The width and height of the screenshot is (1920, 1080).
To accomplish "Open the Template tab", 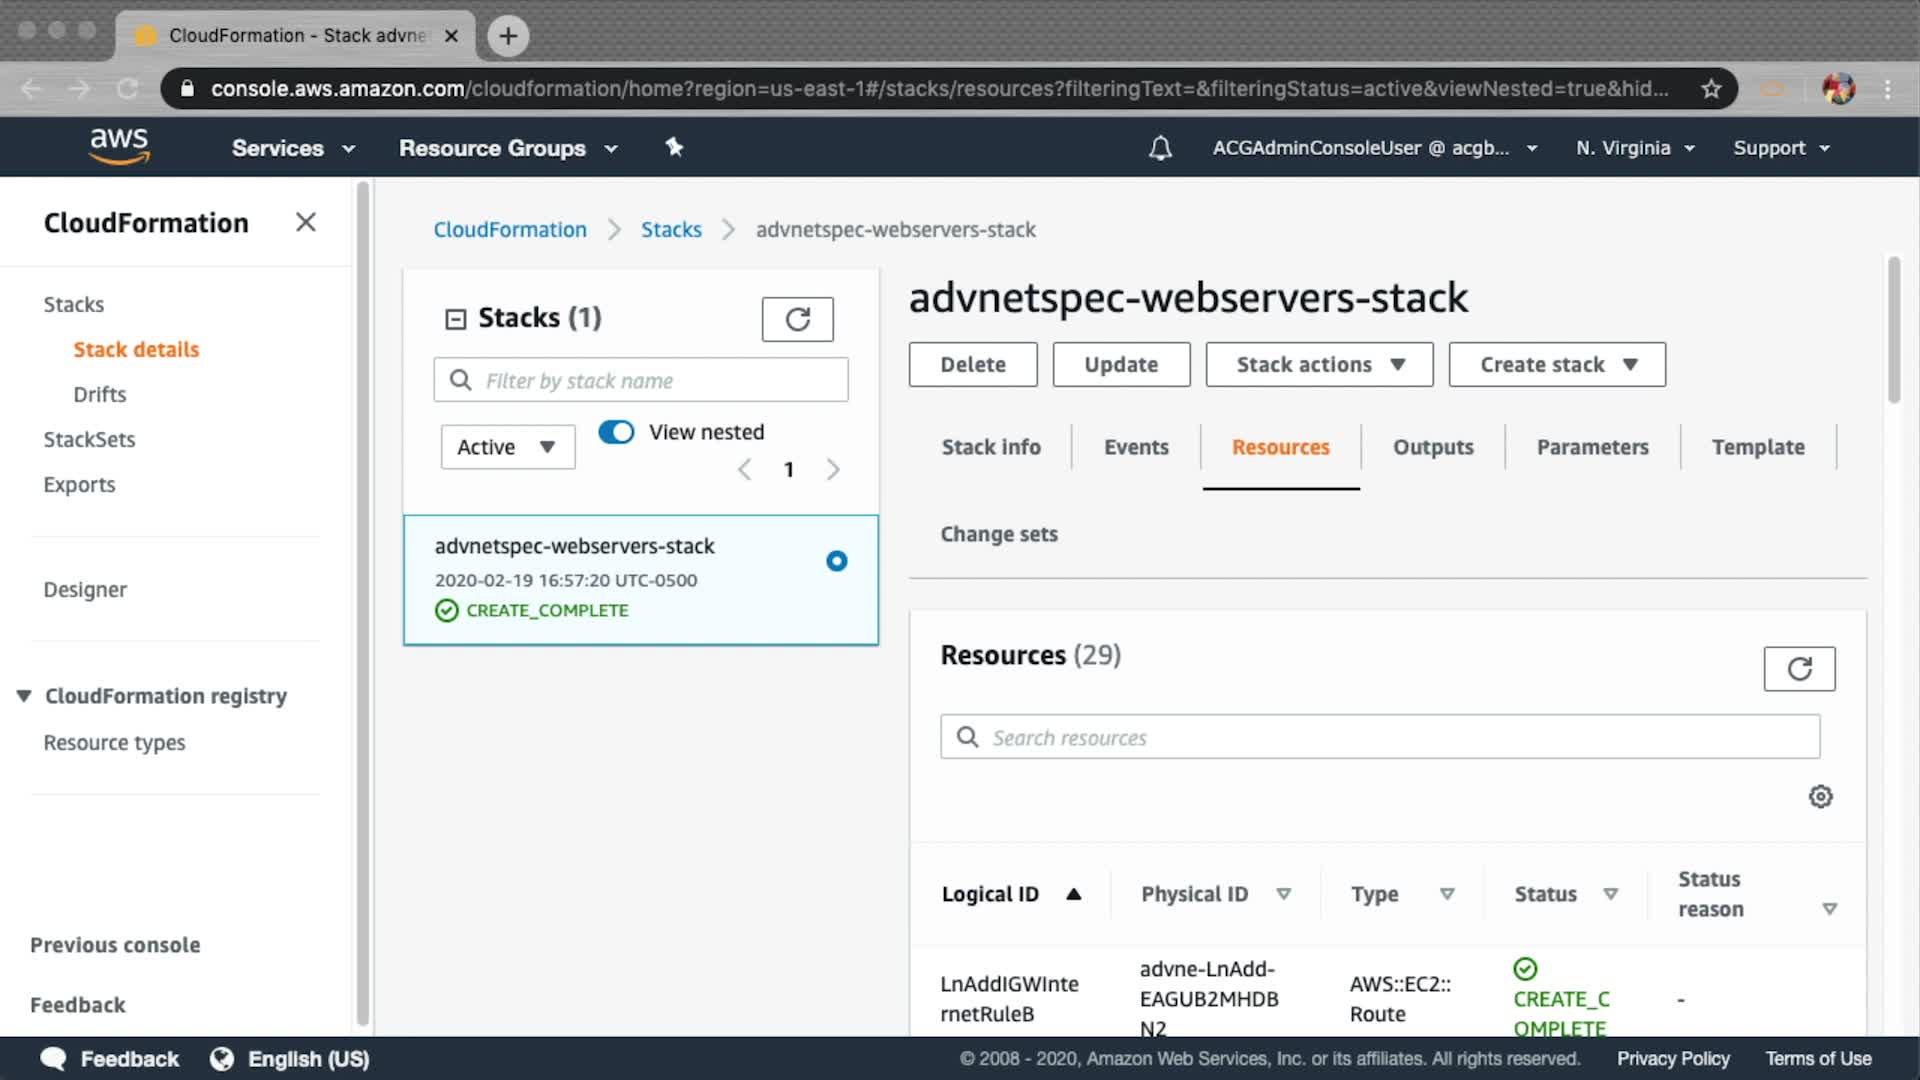I will (x=1757, y=447).
